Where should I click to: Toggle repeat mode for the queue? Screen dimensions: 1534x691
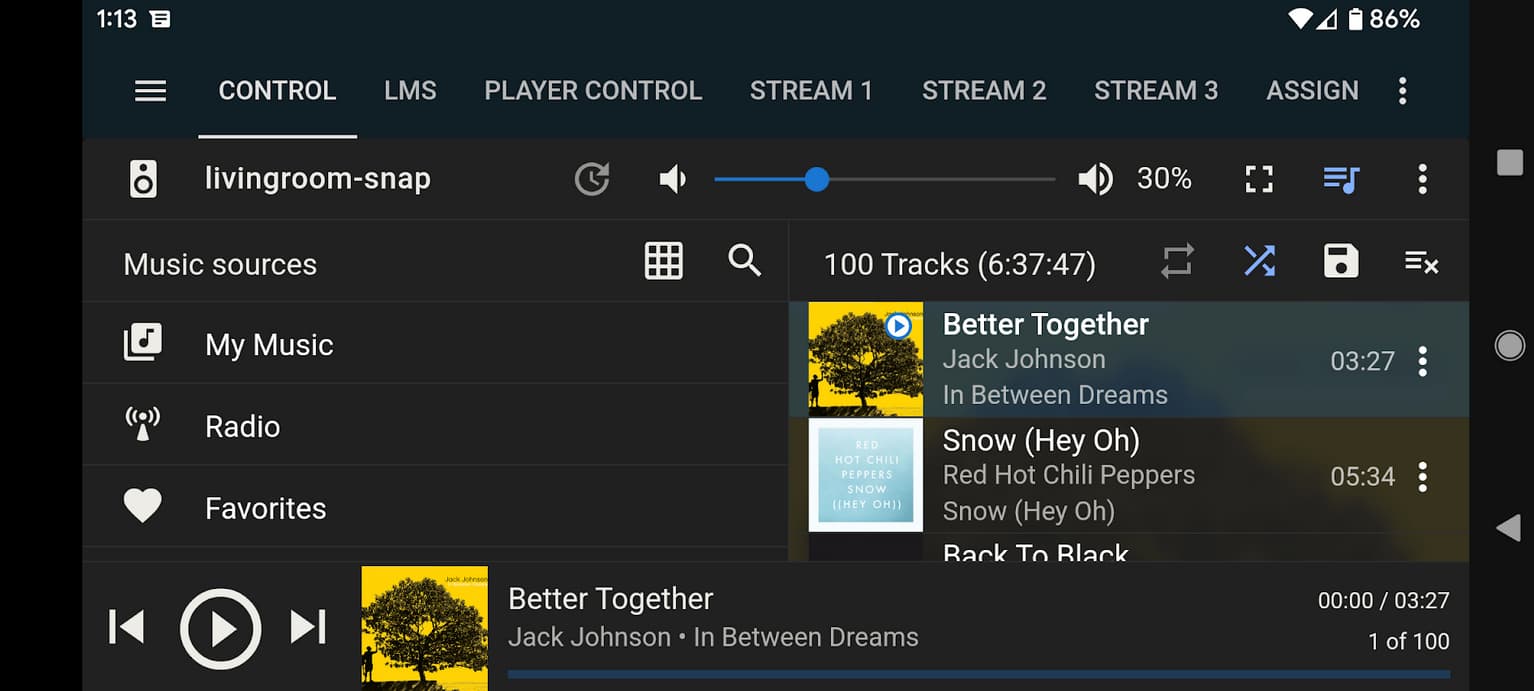coord(1177,262)
